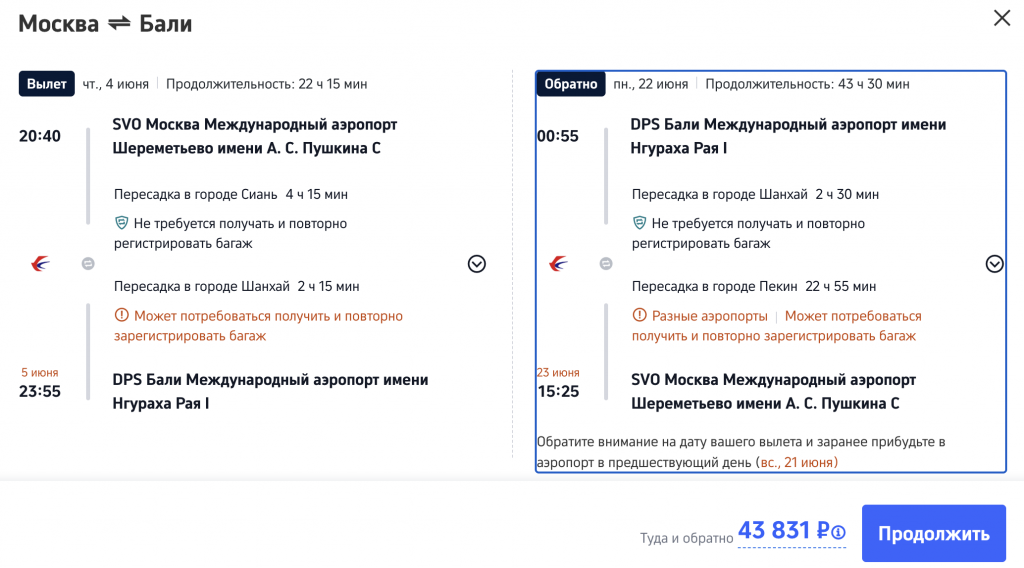1024x568 pixels.
Task: Expand return flight details chevron
Action: point(994,264)
